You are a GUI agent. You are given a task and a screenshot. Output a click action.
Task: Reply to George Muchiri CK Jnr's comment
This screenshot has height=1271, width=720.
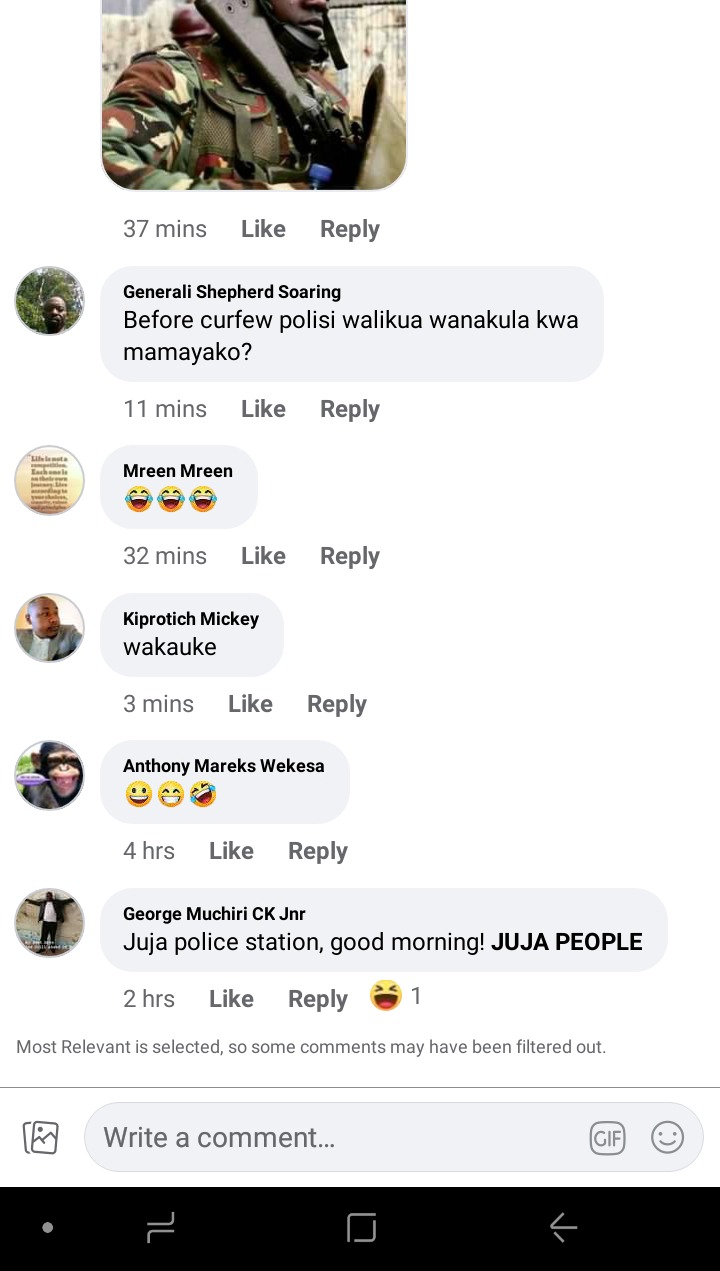click(318, 999)
